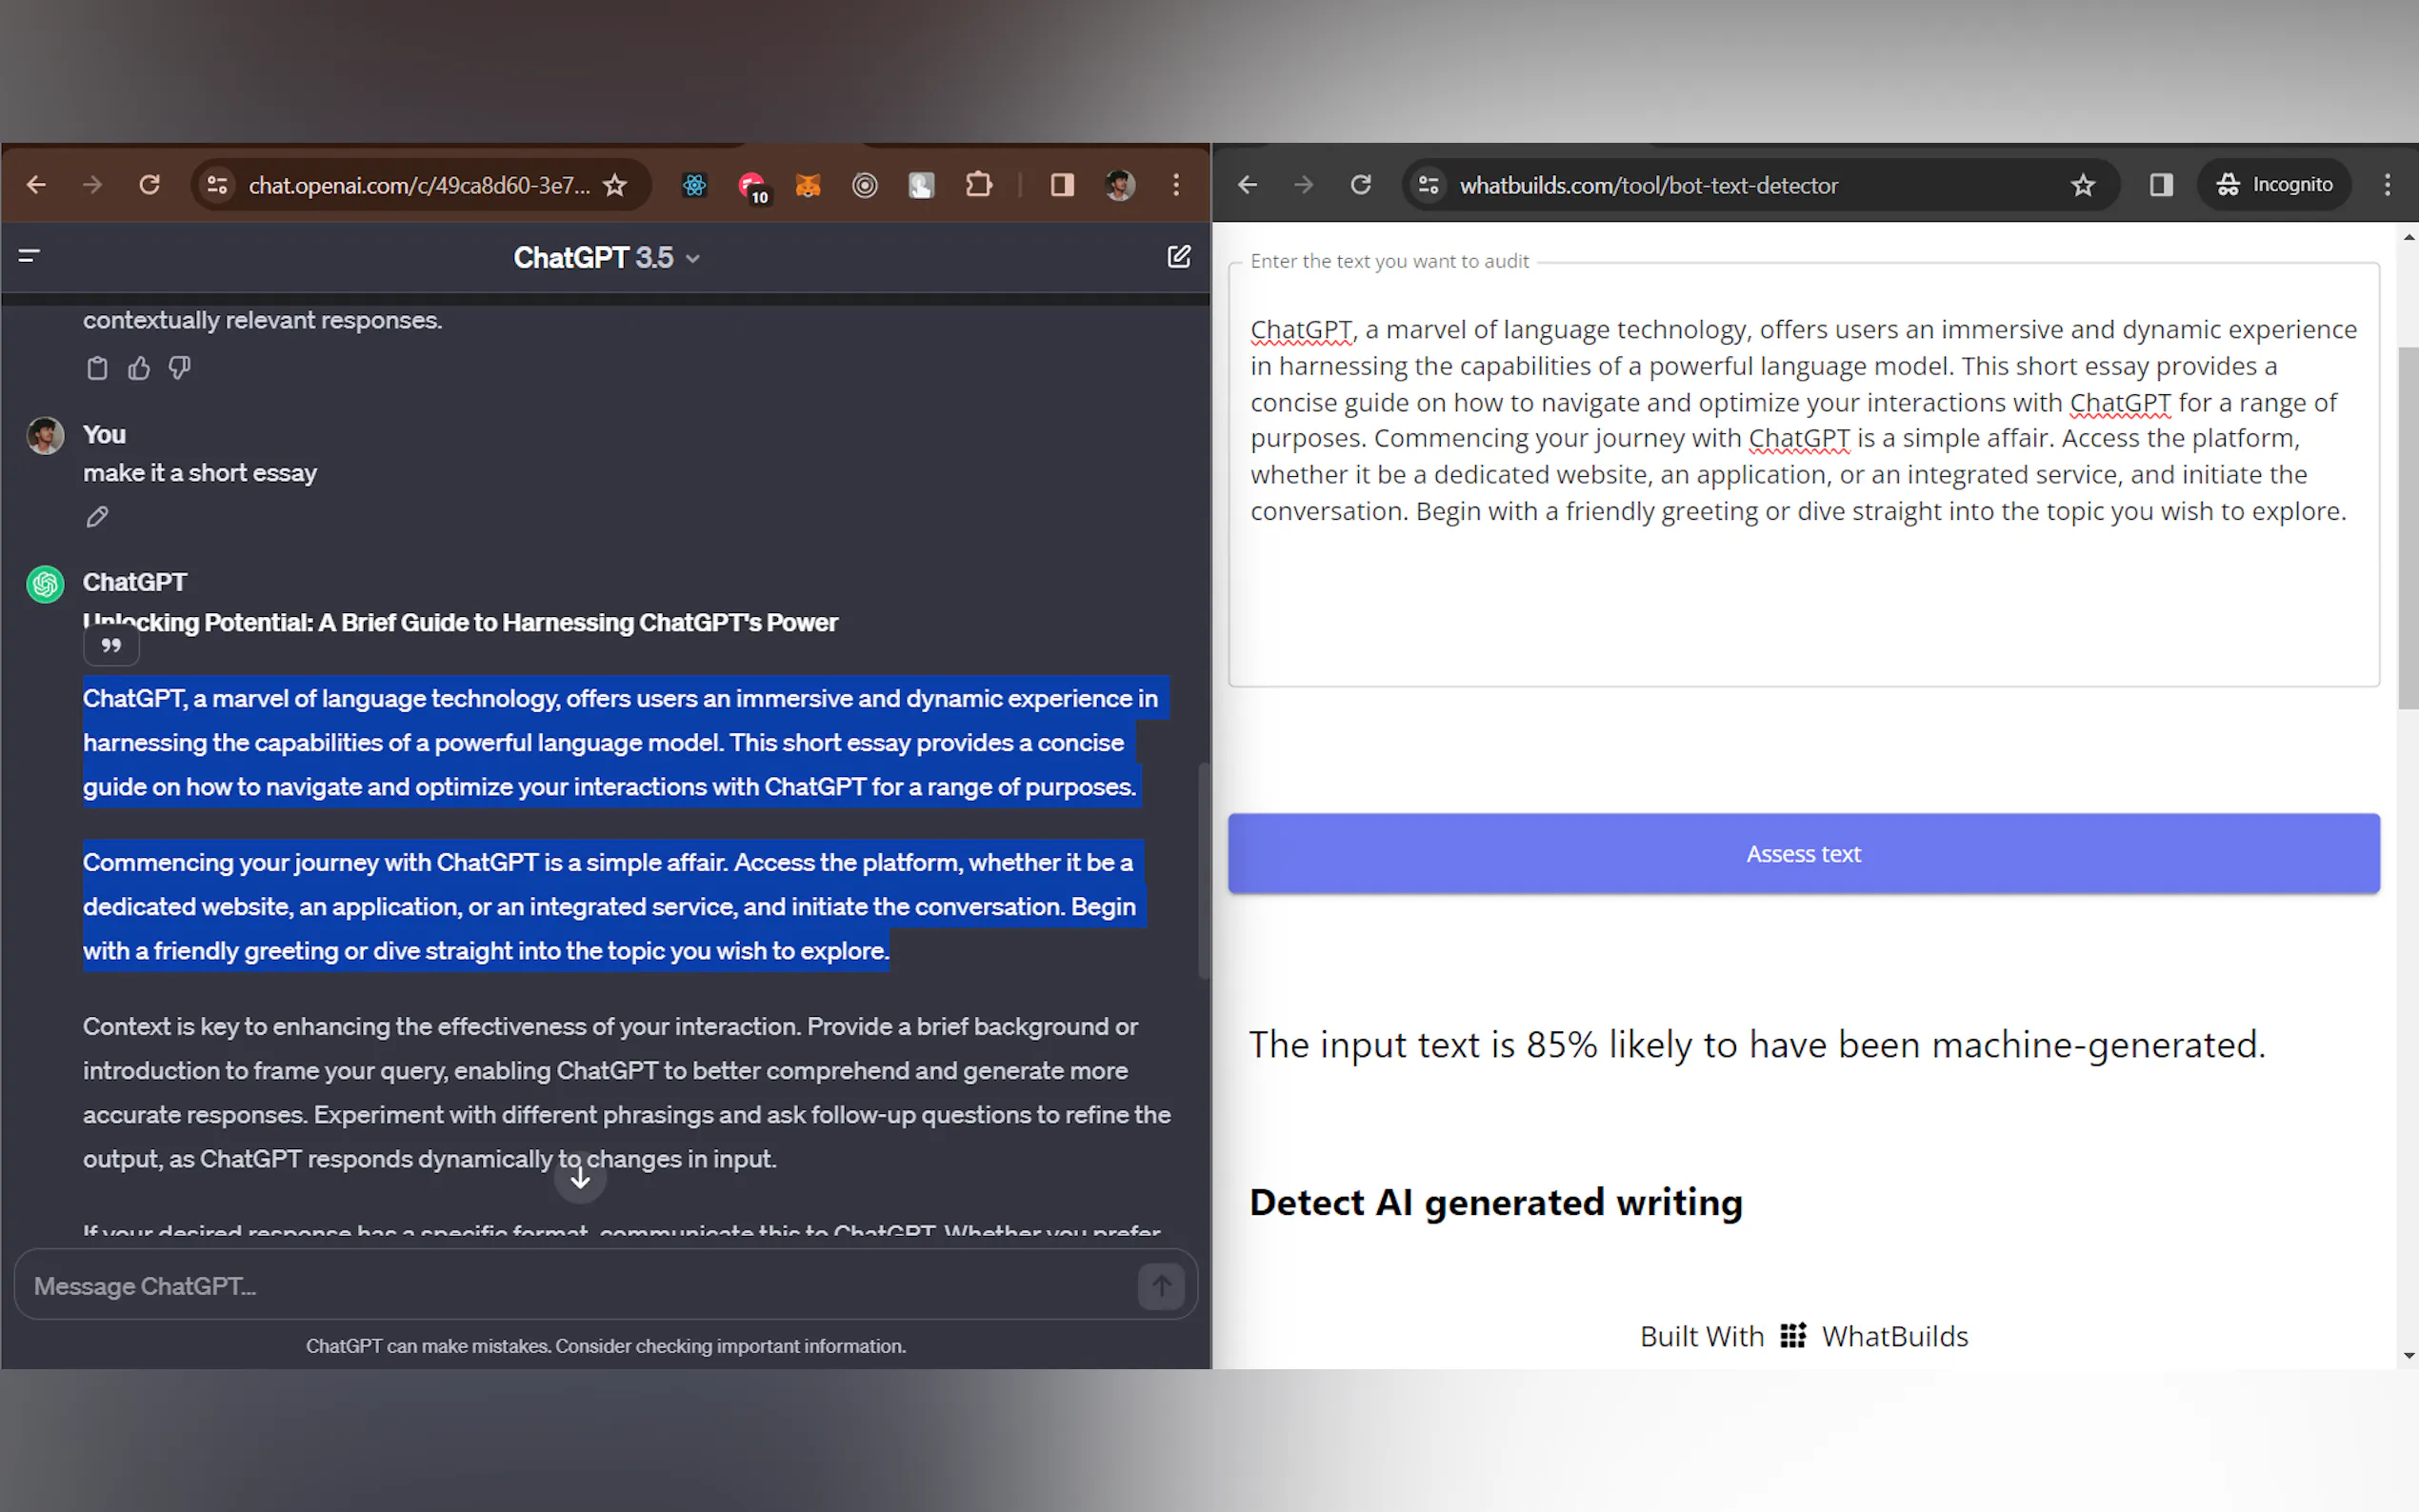
Task: Click the ChatGPT conversation scrollbar
Action: coord(1204,871)
